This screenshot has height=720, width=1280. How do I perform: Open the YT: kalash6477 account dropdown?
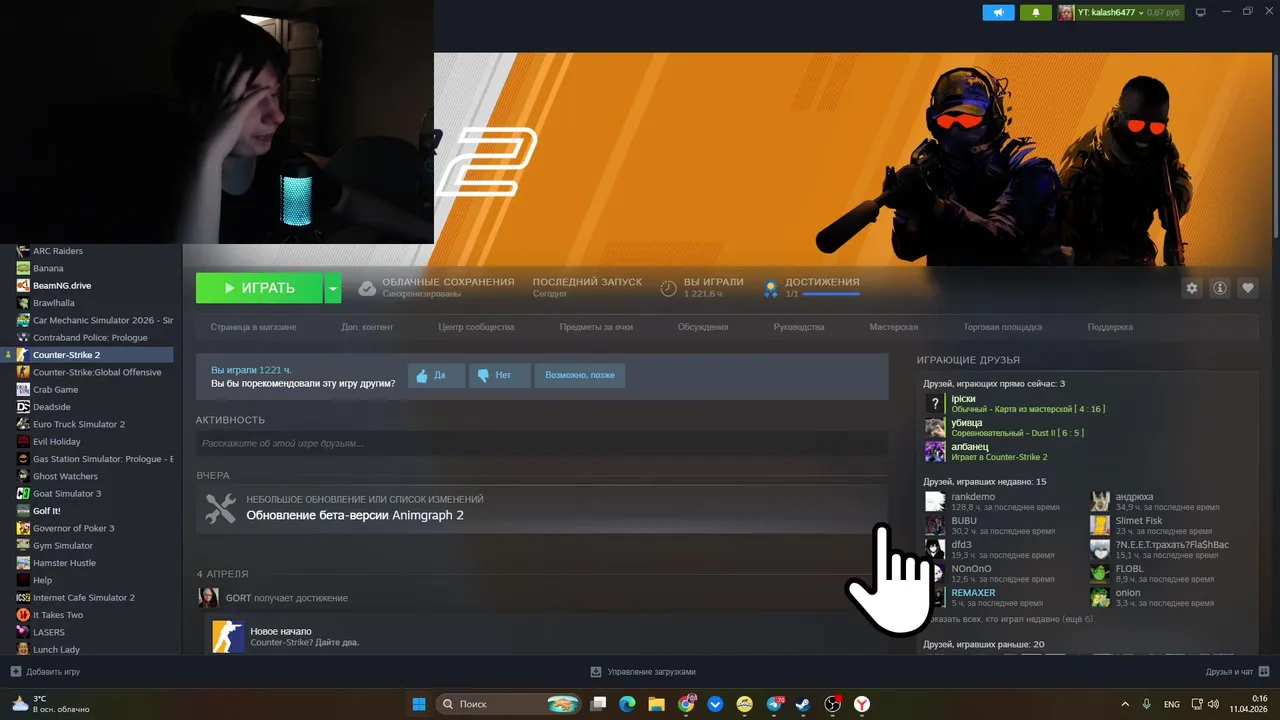[x=1121, y=12]
